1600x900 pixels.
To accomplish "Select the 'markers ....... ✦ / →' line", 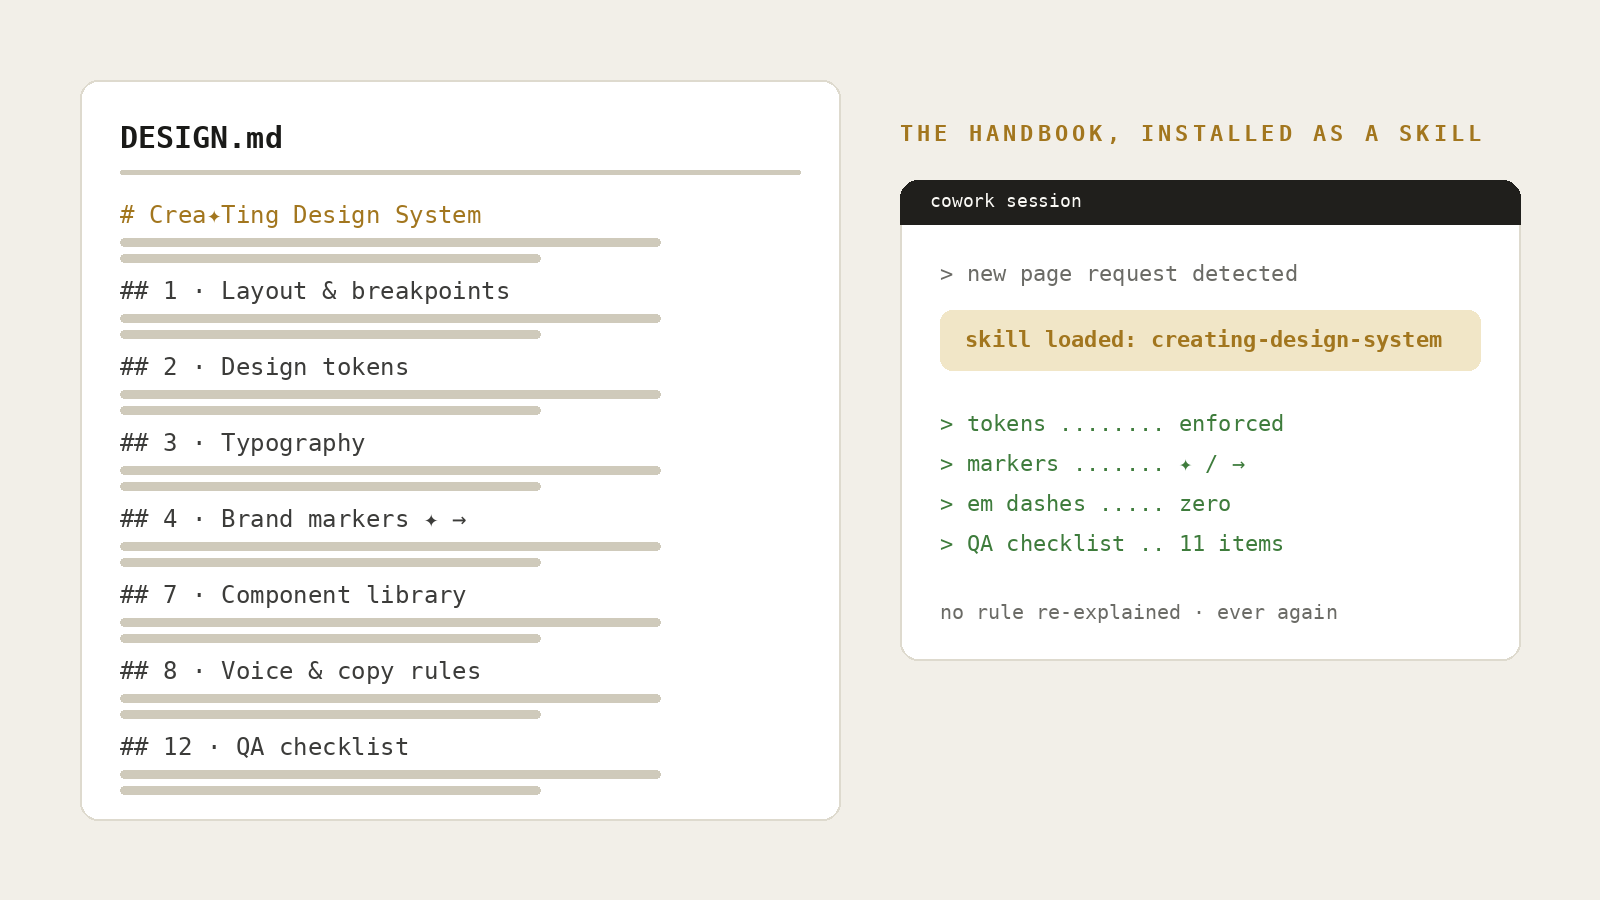I will (x=1093, y=464).
